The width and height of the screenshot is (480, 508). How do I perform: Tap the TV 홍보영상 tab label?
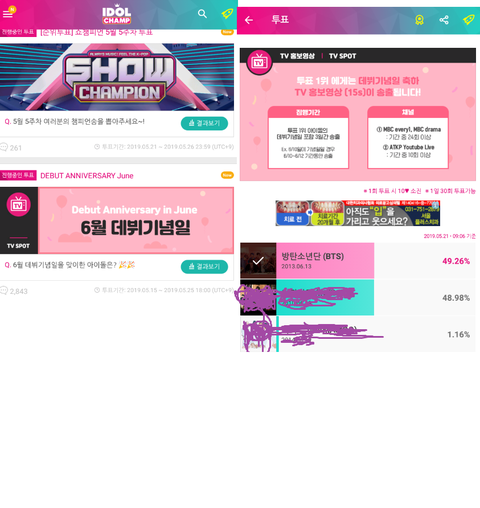point(297,56)
